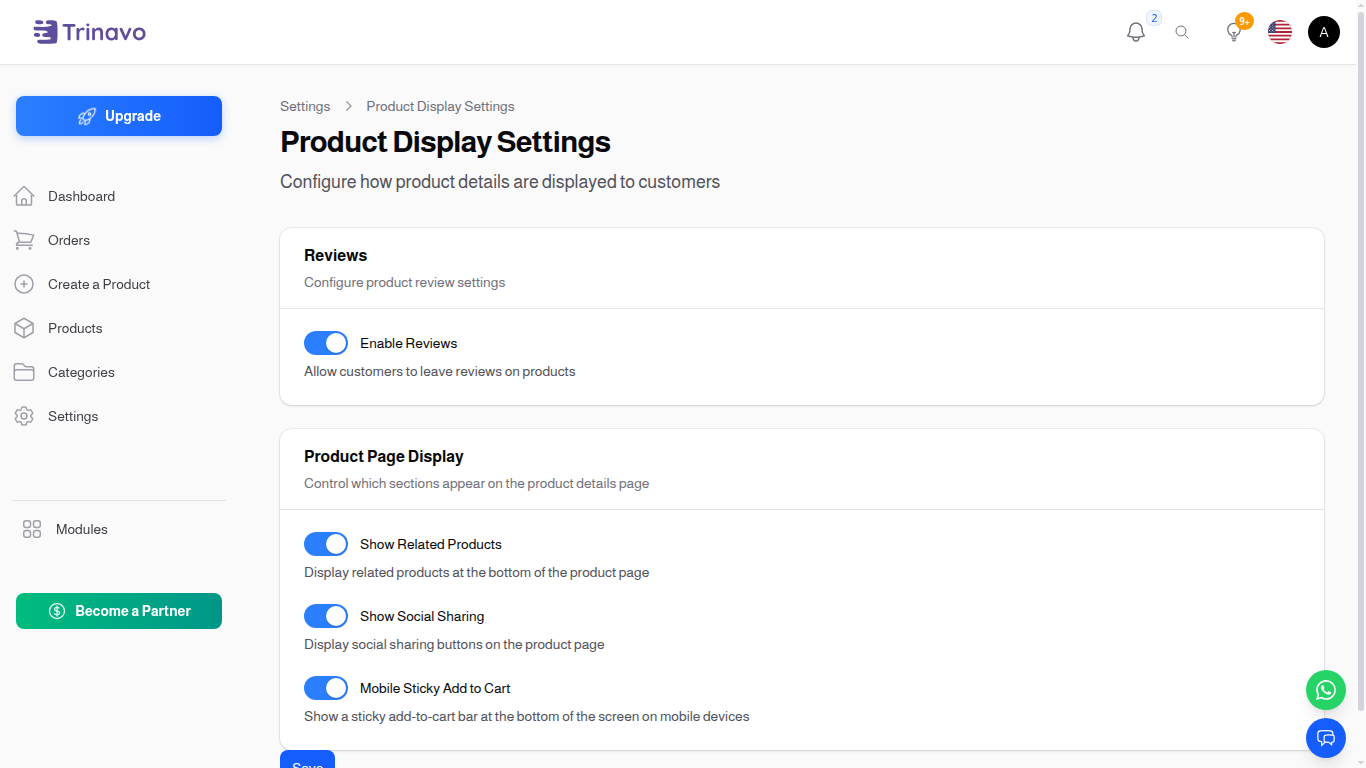Open the lightbulb tips icon
This screenshot has height=768, width=1366.
coord(1234,32)
